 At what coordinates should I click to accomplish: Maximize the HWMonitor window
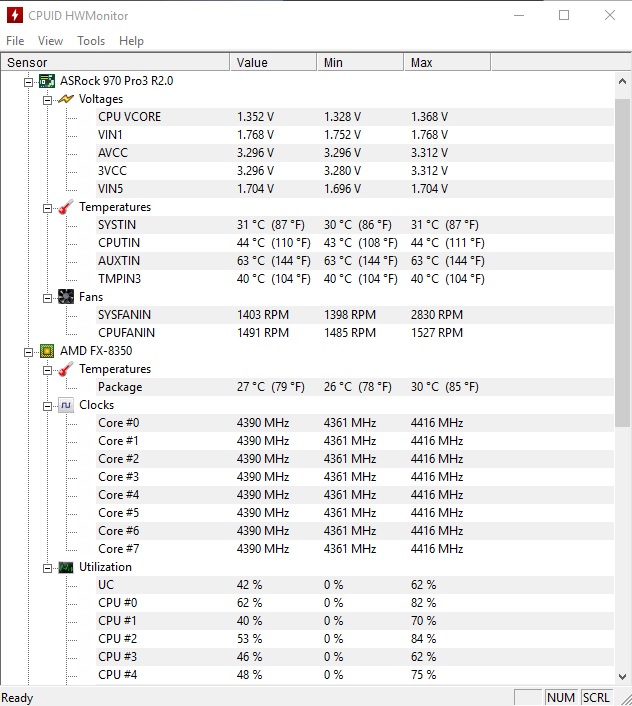pyautogui.click(x=564, y=15)
